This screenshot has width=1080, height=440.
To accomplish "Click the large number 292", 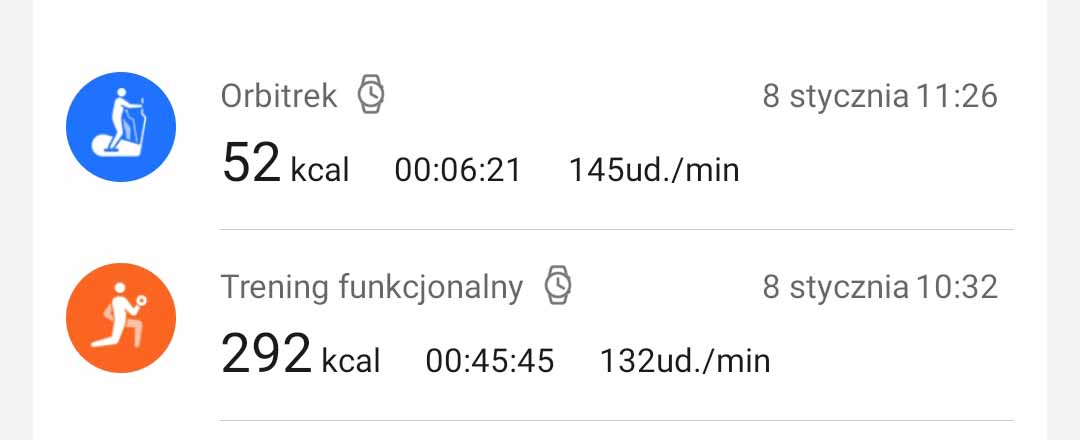I will (x=266, y=354).
